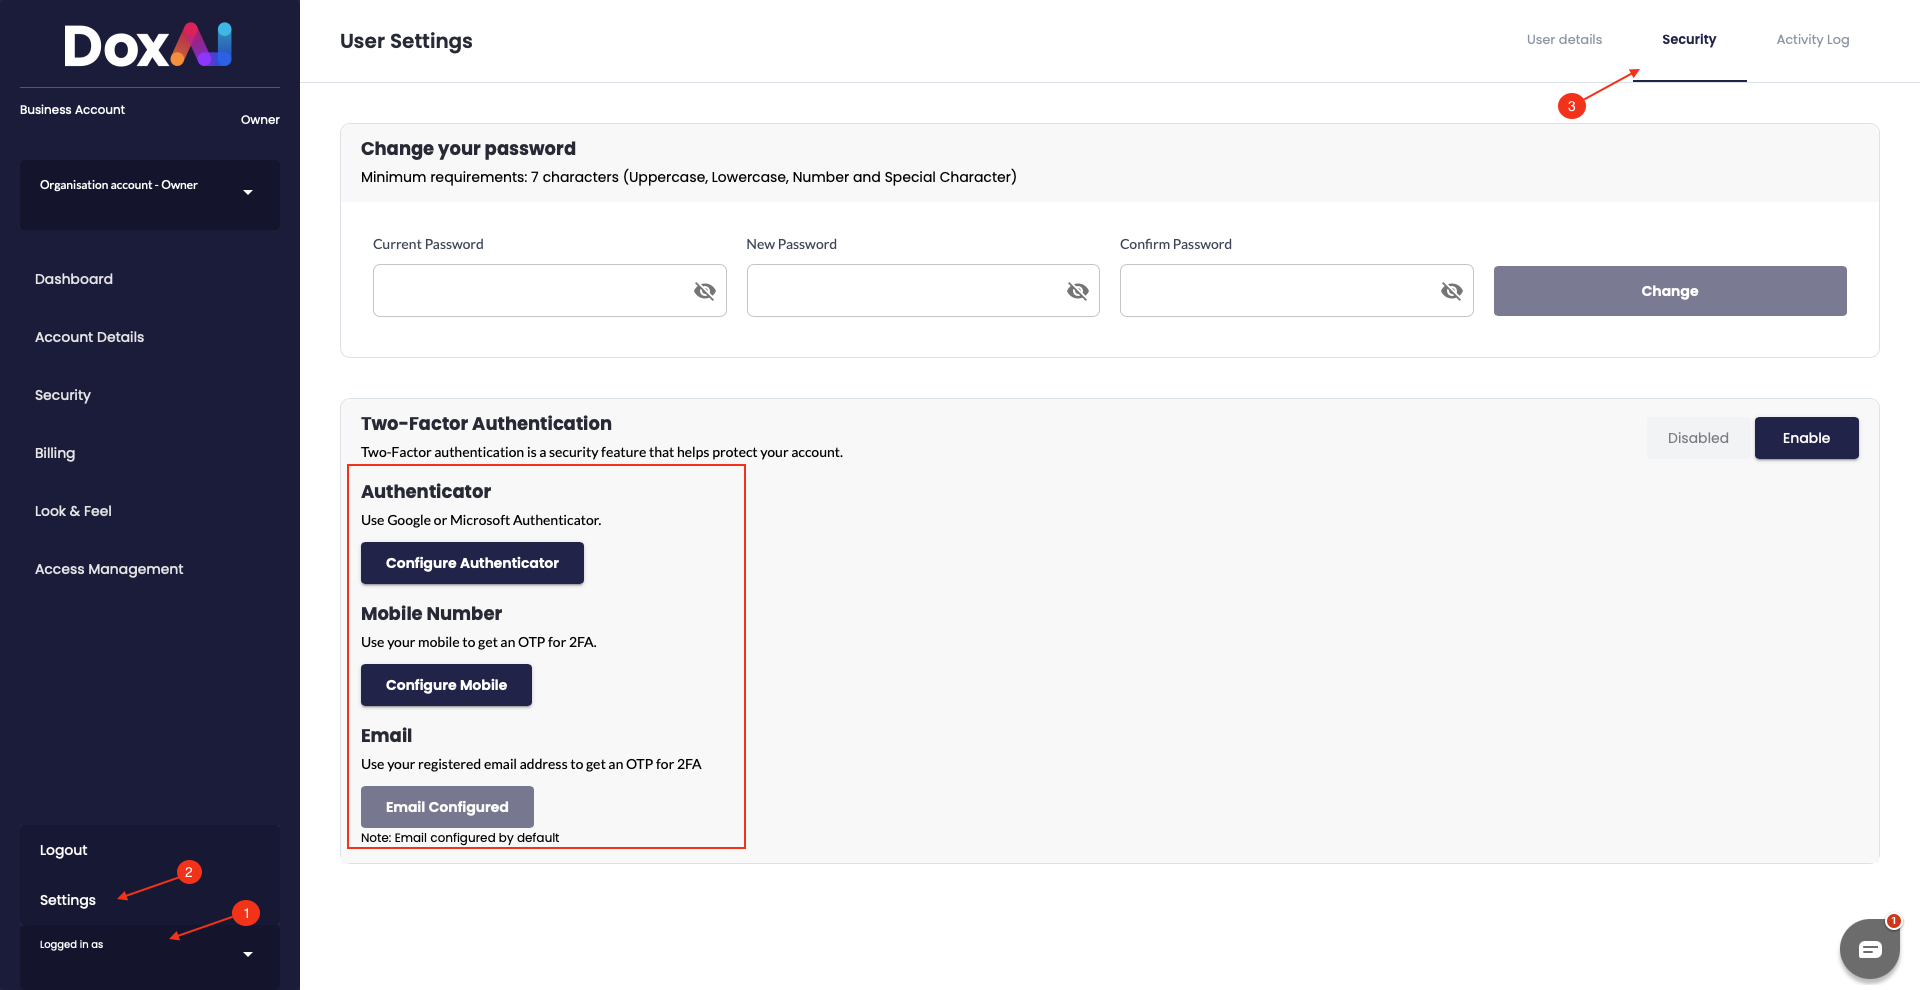Viewport: 1920px width, 990px height.
Task: Open Account Details in sidebar
Action: 90,337
